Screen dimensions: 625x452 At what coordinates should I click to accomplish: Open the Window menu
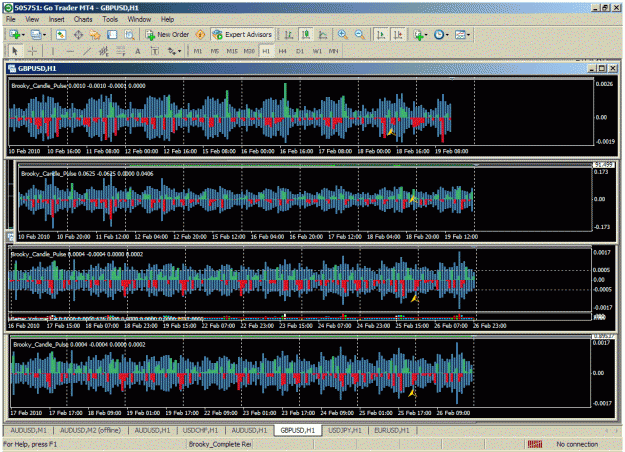point(139,19)
